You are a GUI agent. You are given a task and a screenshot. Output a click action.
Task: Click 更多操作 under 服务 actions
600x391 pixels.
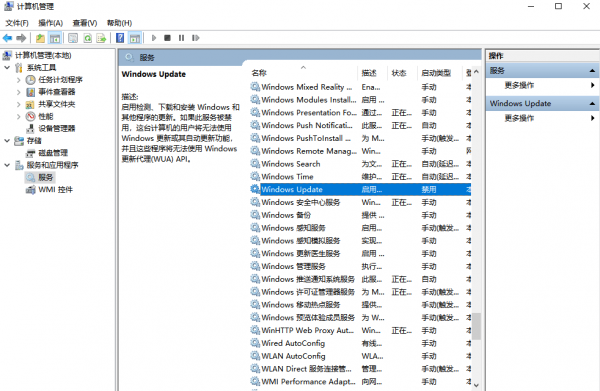[519, 85]
